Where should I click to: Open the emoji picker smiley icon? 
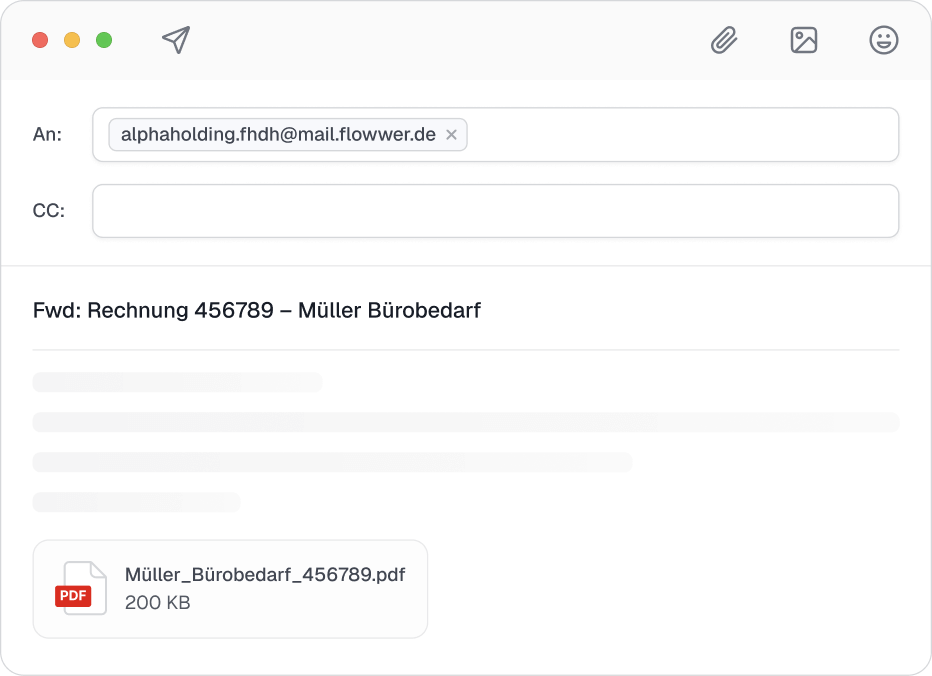coord(883,40)
